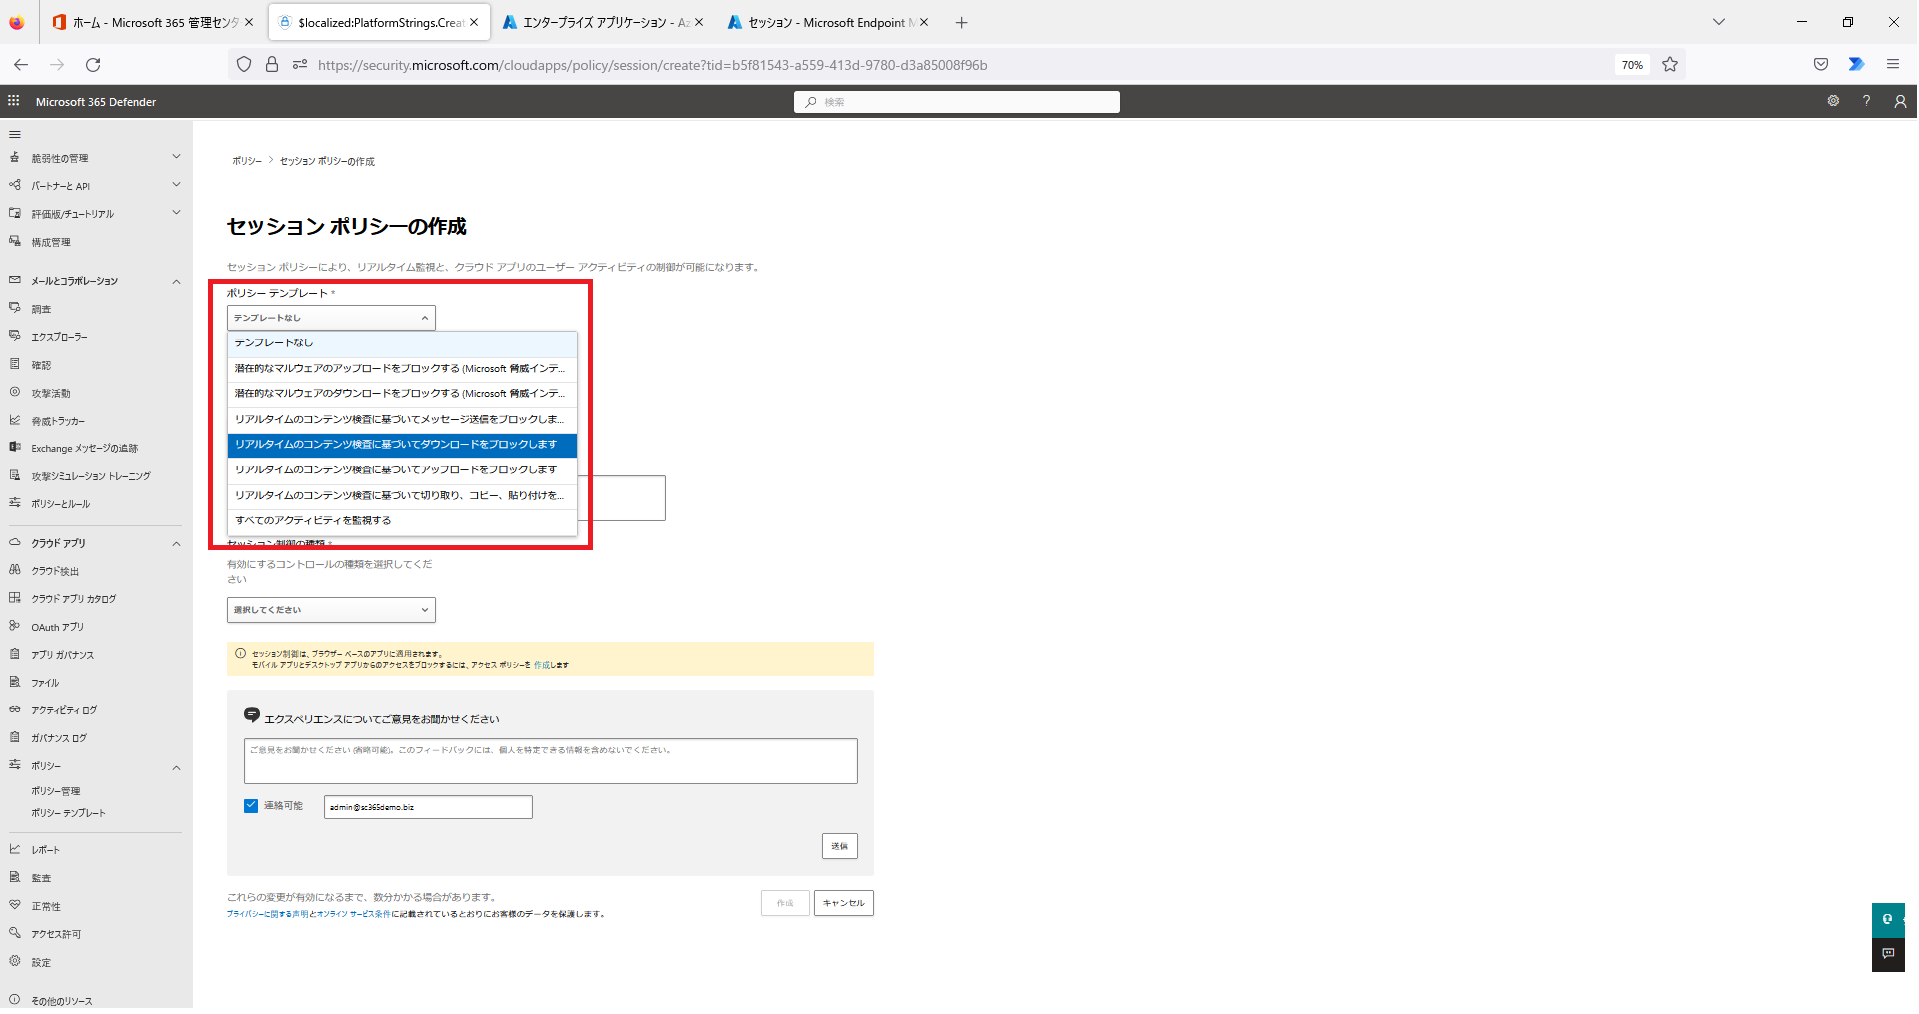Toggle the sidebar hamburger menu icon
The image size is (1919, 1014).
pos(15,134)
